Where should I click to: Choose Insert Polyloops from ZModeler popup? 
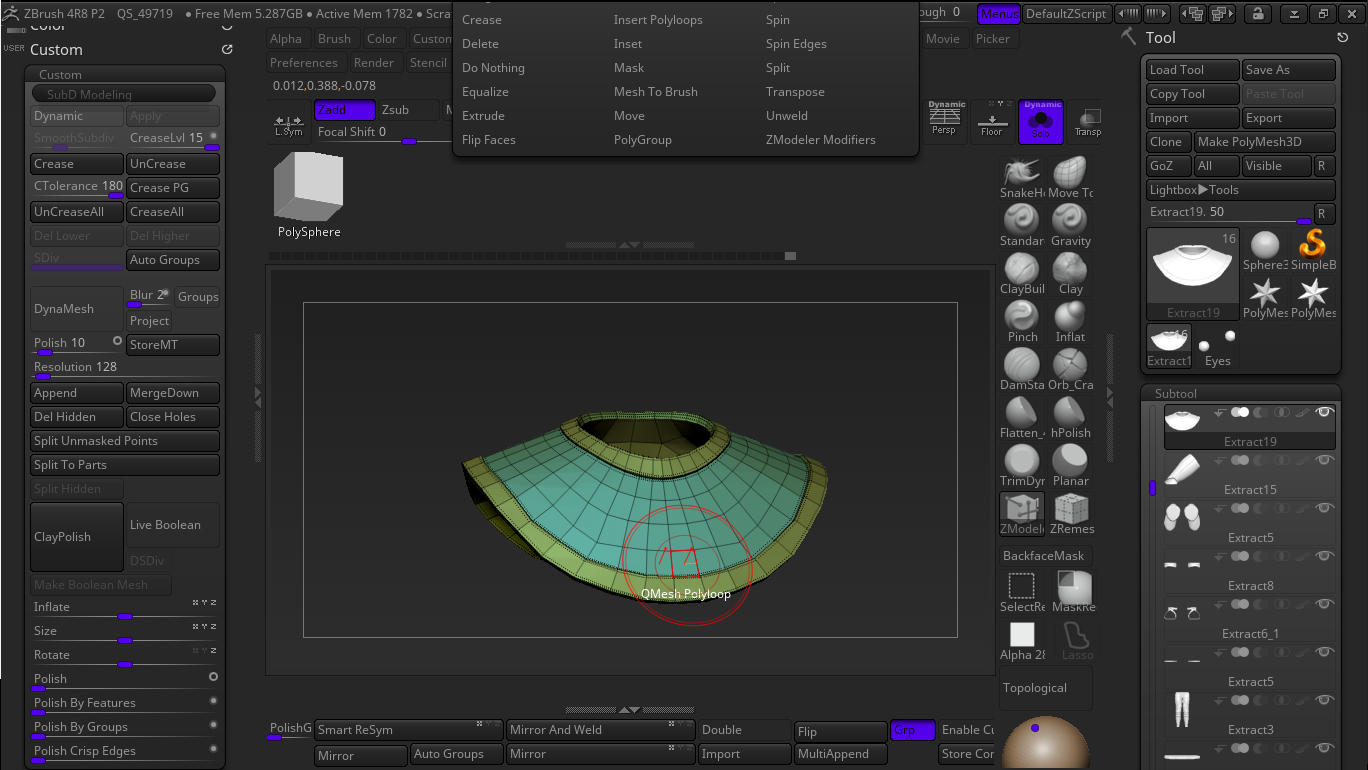[x=658, y=20]
